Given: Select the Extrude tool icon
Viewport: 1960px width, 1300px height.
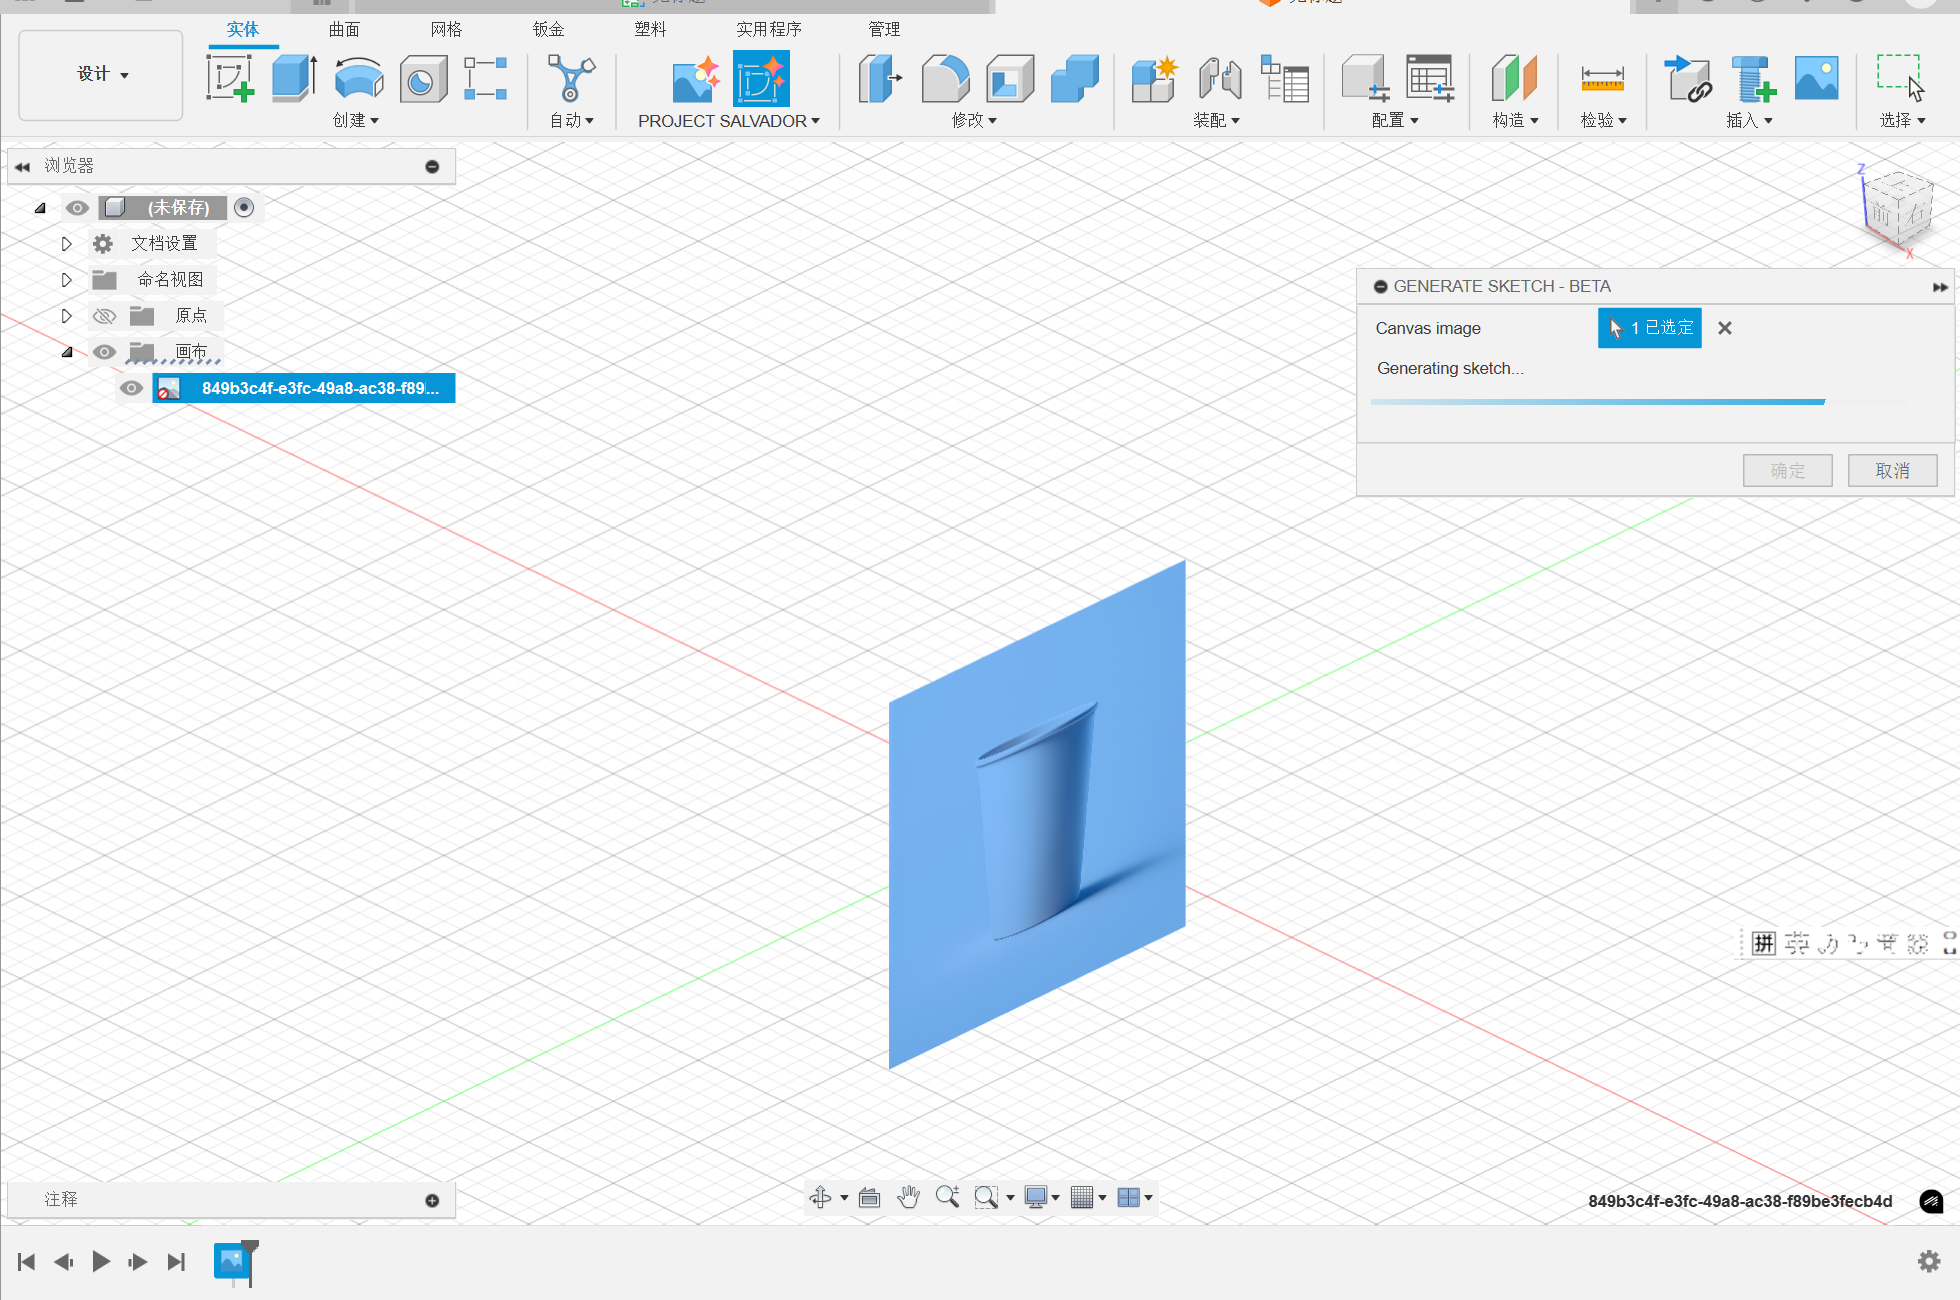Looking at the screenshot, I should tap(294, 78).
